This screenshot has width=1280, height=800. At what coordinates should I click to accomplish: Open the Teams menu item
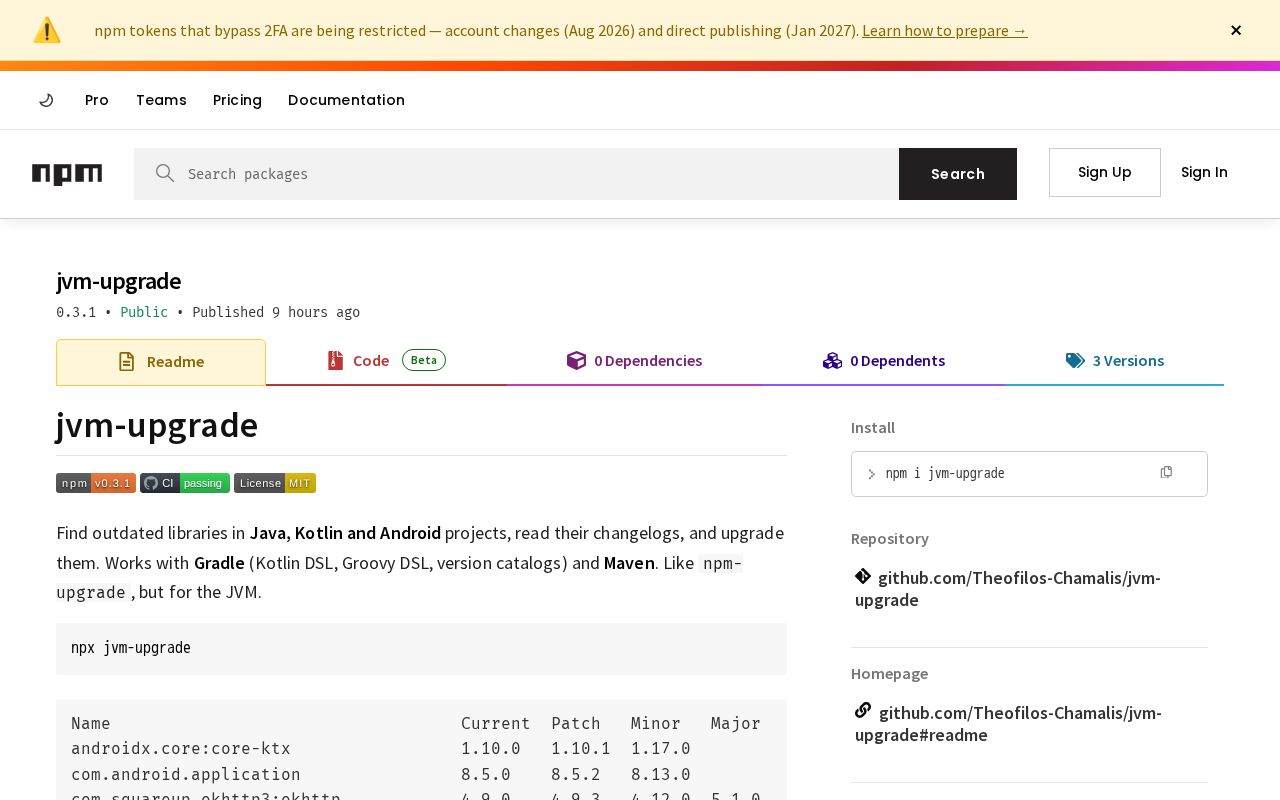point(161,100)
